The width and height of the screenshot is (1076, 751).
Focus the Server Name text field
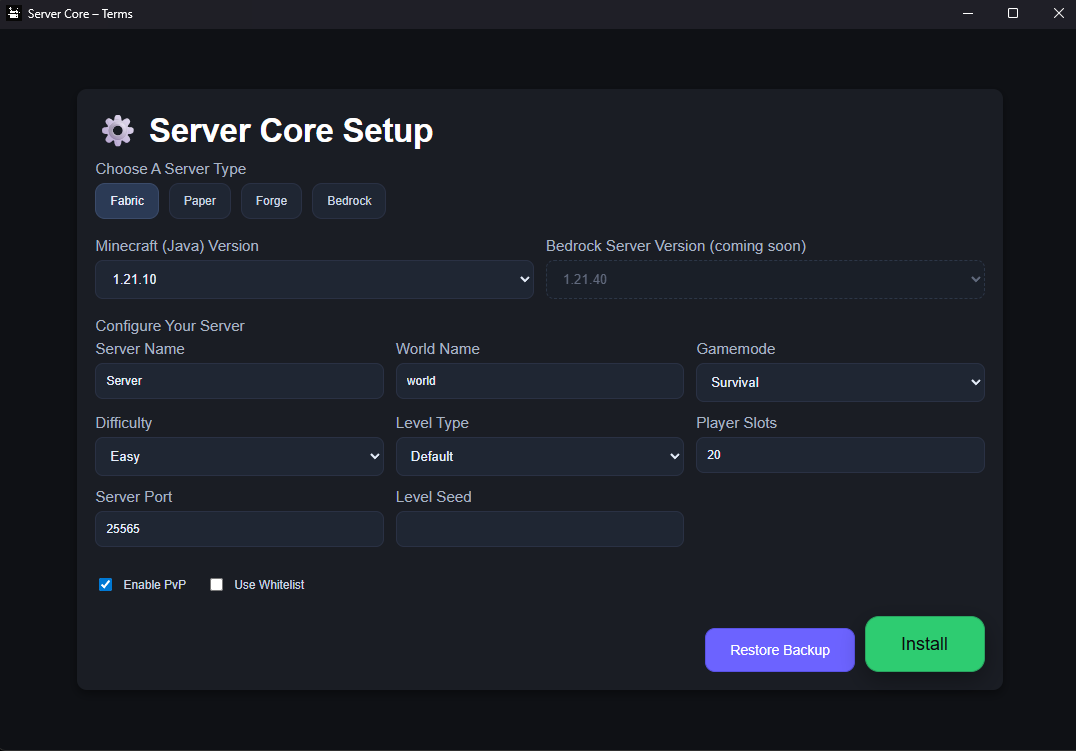pyautogui.click(x=239, y=381)
